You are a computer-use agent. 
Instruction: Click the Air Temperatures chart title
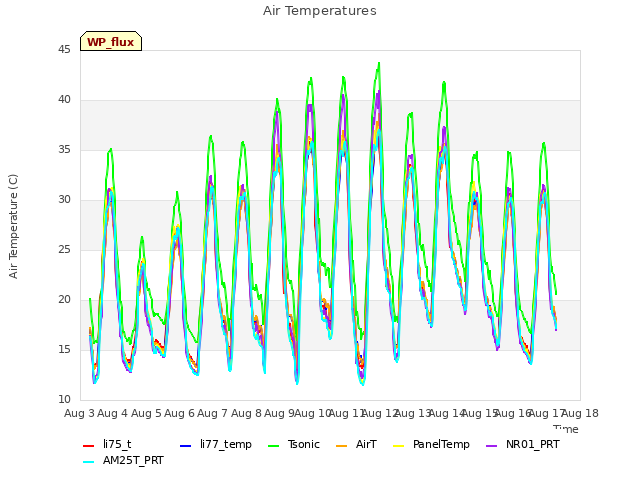(x=320, y=11)
